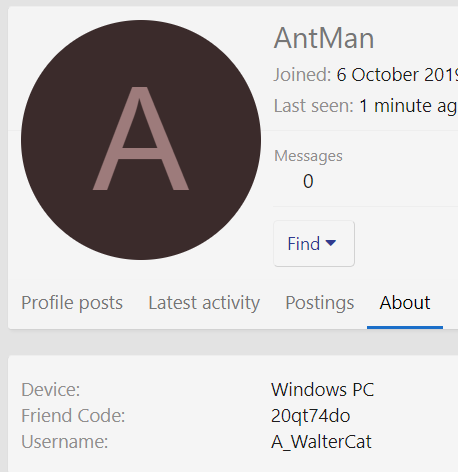Click the Joined label text
Screen dimensions: 458x472
302,75
